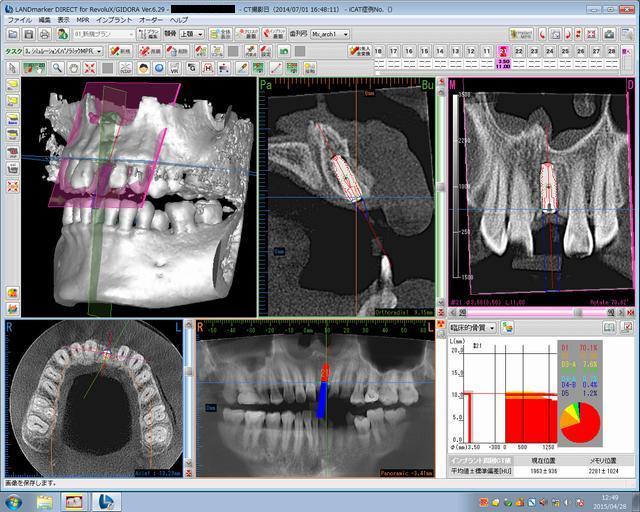Open the MPR menu
Screen dimensions: 640x512
point(83,20)
